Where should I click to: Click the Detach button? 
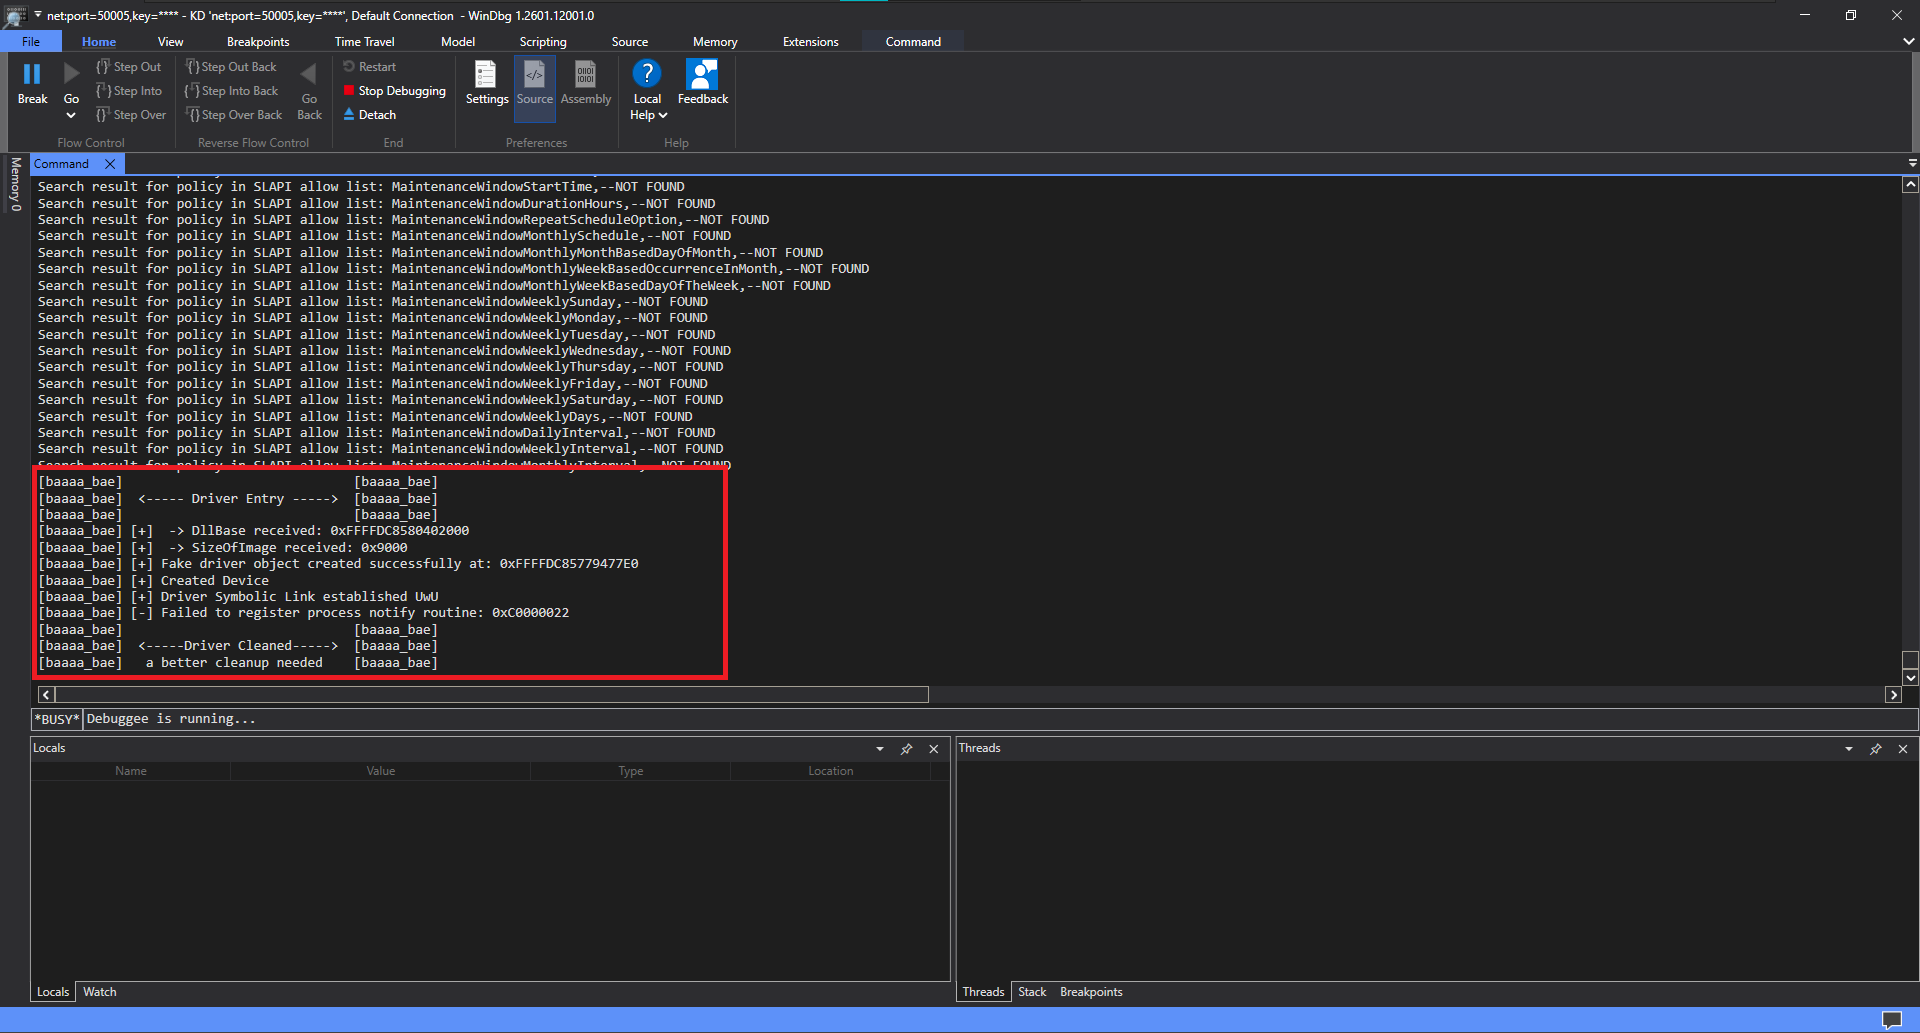[x=370, y=115]
